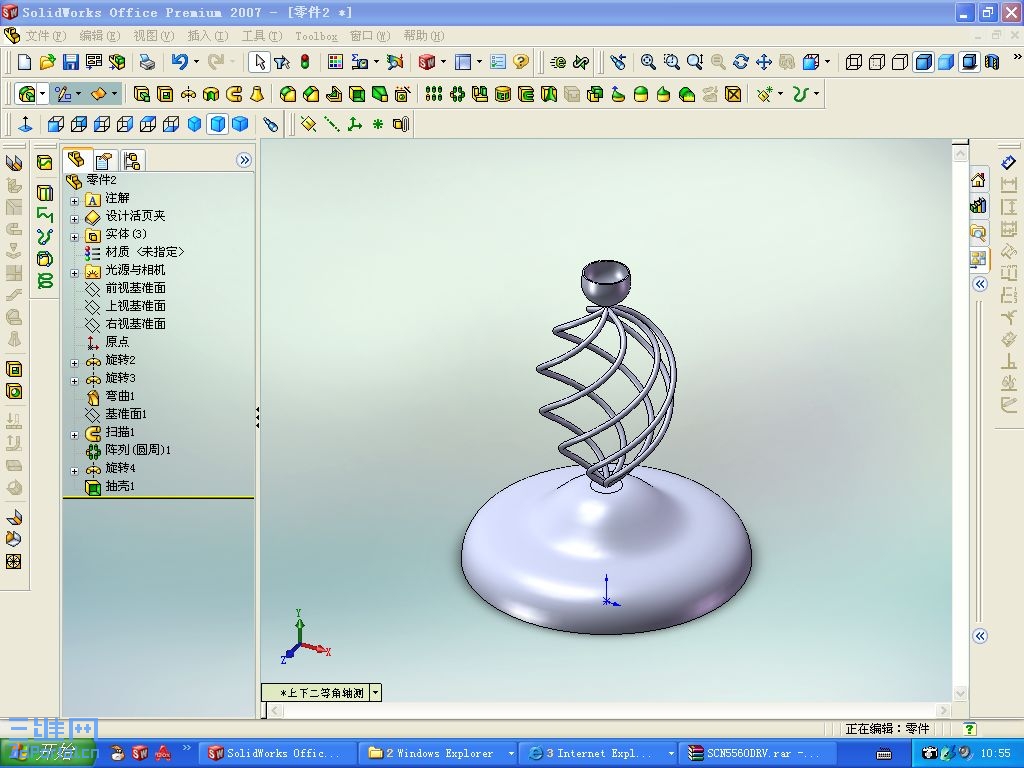This screenshot has width=1024, height=768.
Task: Click the Circular Pattern icon
Action: 457,94
